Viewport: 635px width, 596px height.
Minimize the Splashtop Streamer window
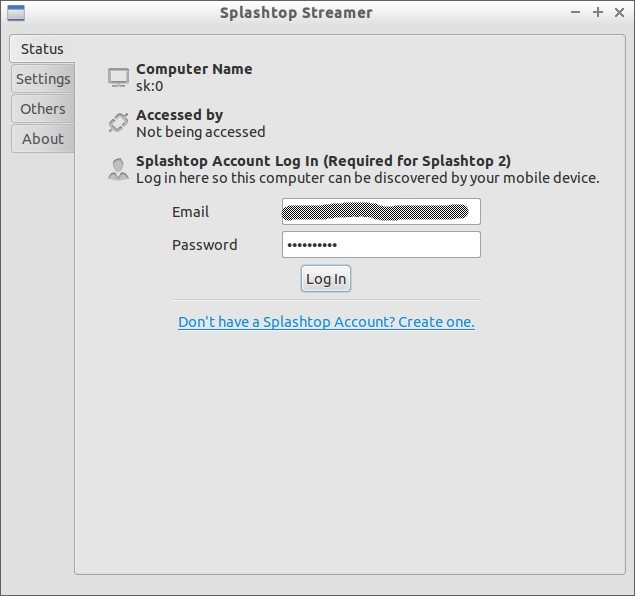point(575,12)
